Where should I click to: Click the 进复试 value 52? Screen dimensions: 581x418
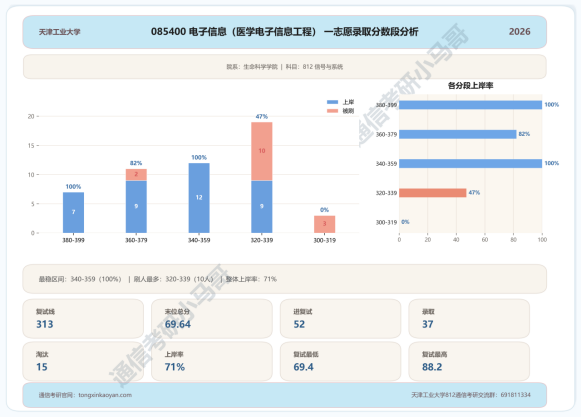[299, 324]
